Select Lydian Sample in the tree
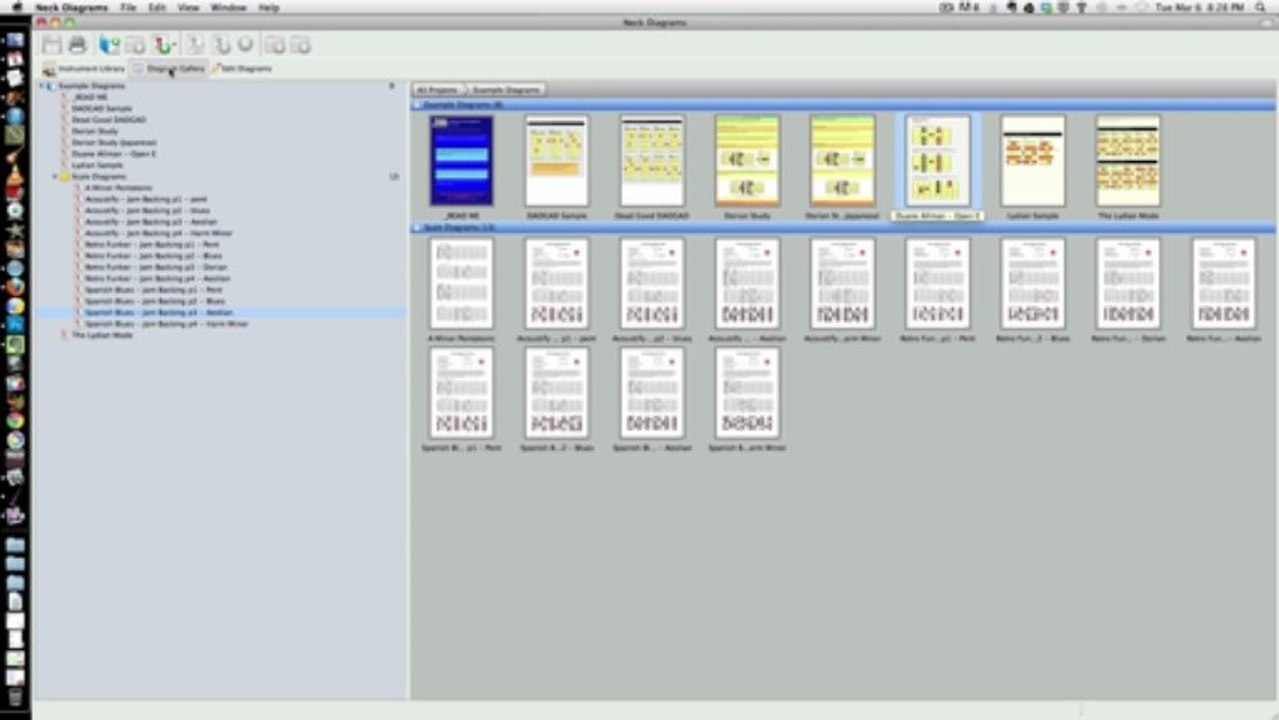 [x=97, y=165]
